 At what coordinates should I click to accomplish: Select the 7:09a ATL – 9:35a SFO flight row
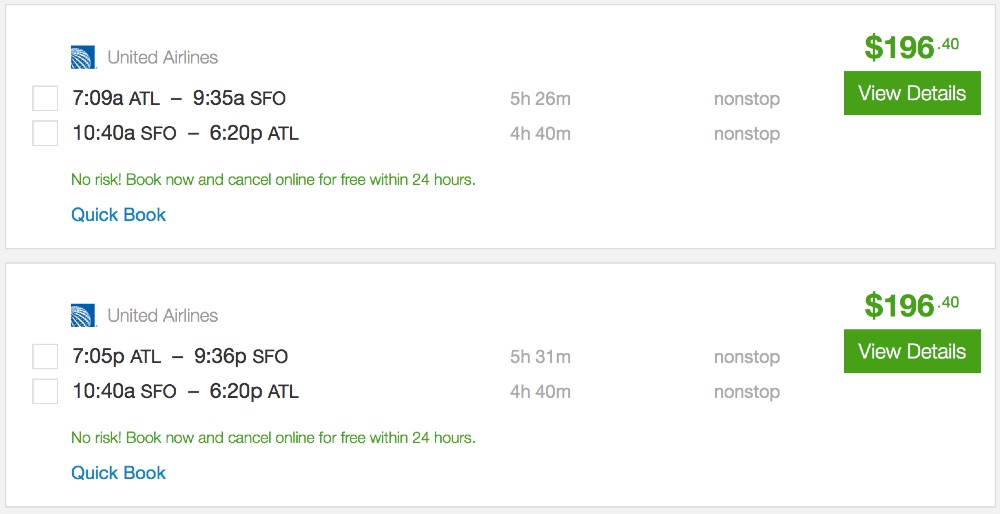tap(179, 99)
